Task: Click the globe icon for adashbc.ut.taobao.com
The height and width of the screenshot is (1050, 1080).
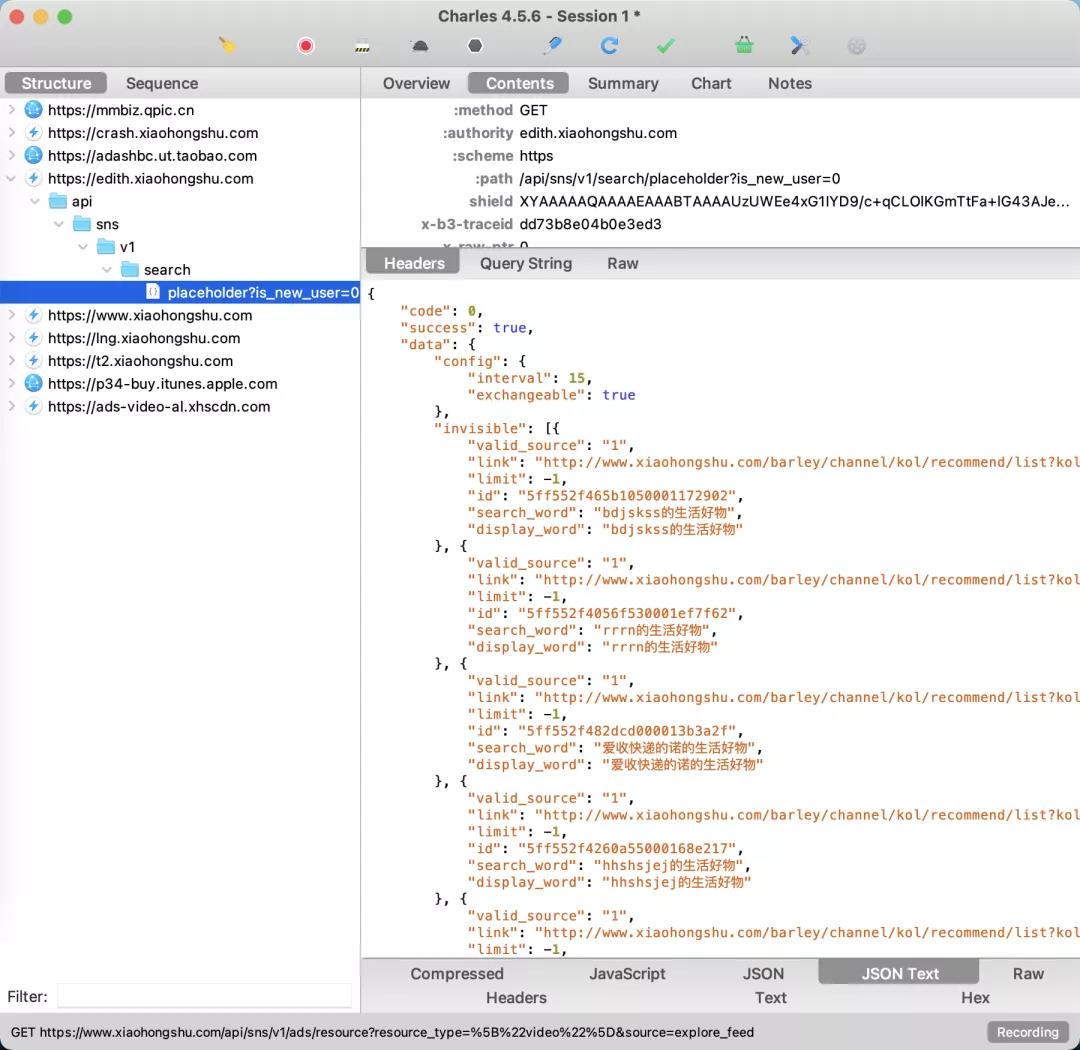Action: pyautogui.click(x=33, y=155)
